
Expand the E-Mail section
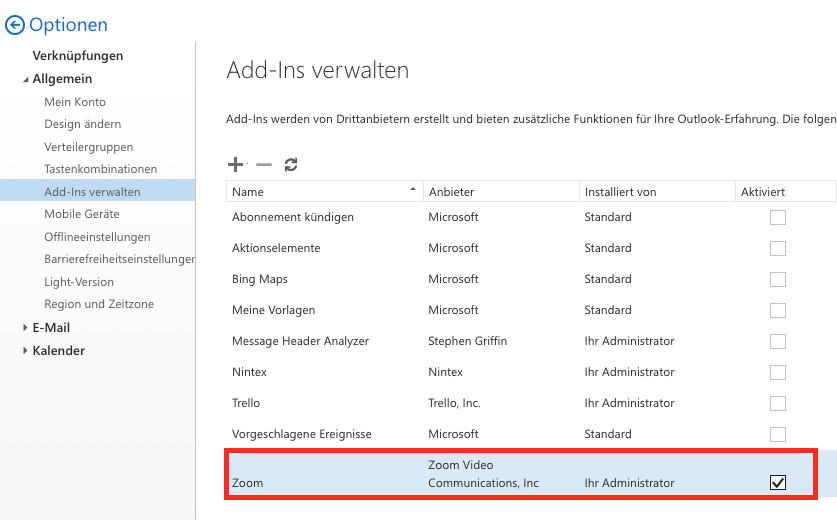26,328
